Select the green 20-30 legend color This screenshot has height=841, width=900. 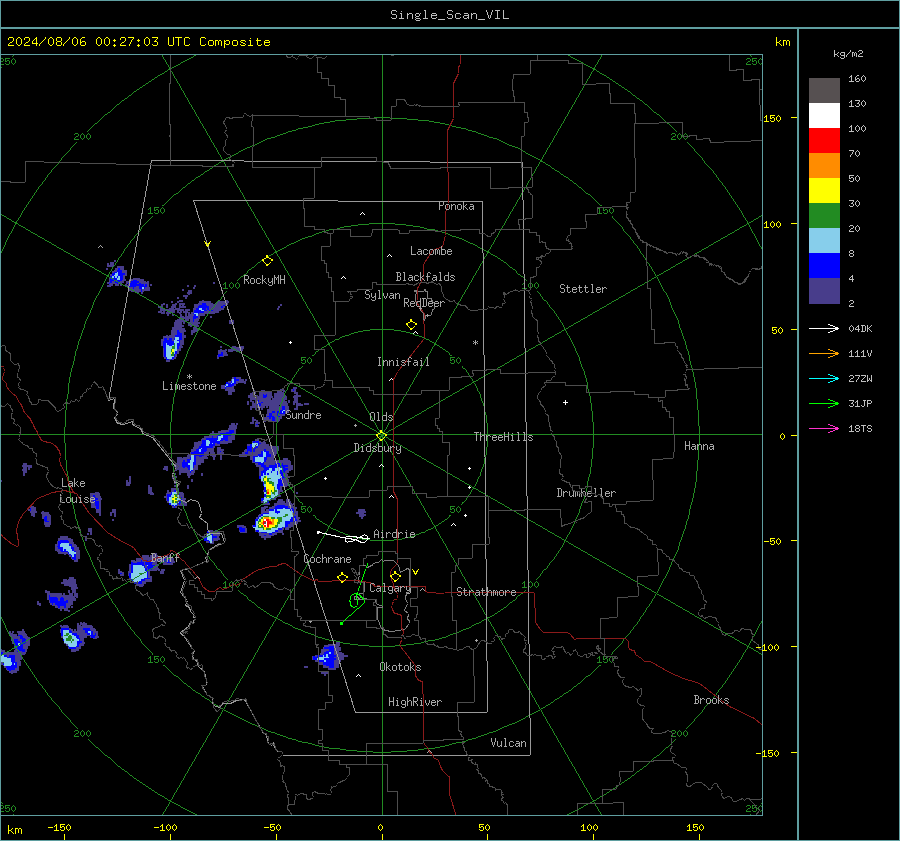(x=824, y=215)
